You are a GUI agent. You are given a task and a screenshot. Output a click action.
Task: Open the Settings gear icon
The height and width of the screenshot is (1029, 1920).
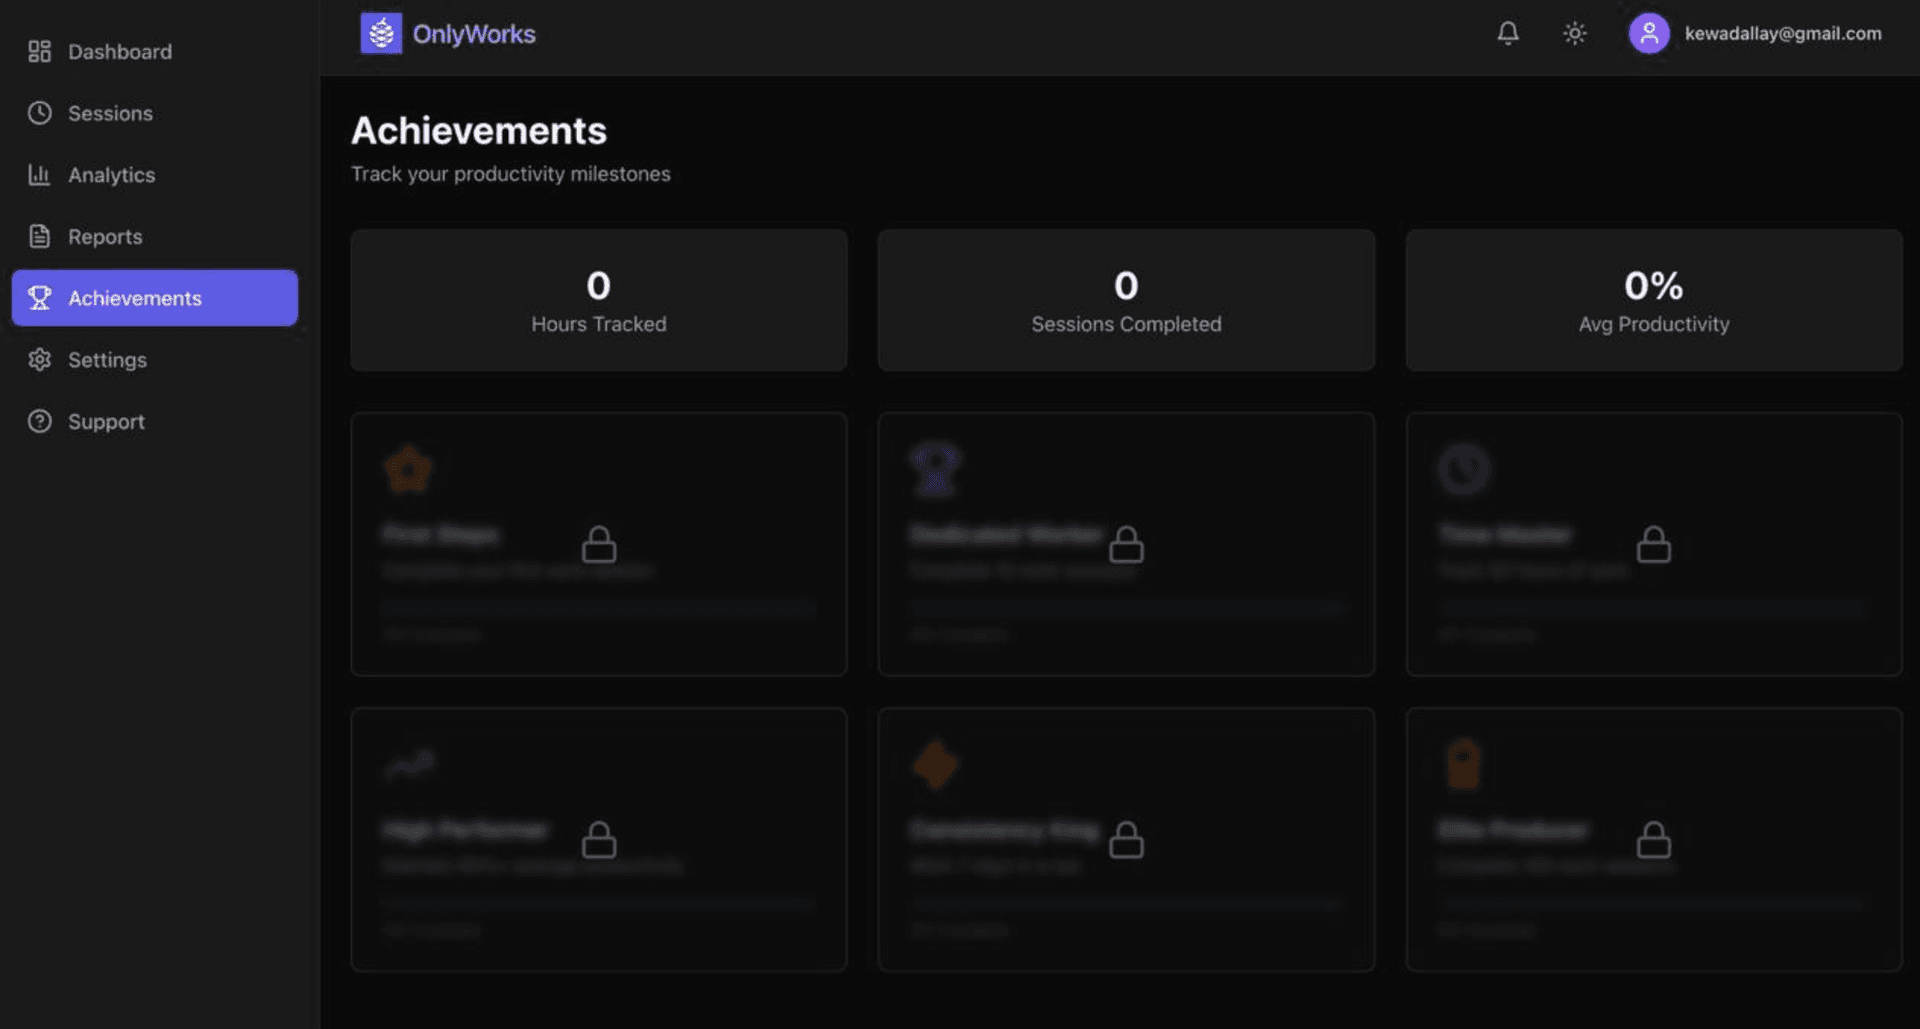coord(39,359)
